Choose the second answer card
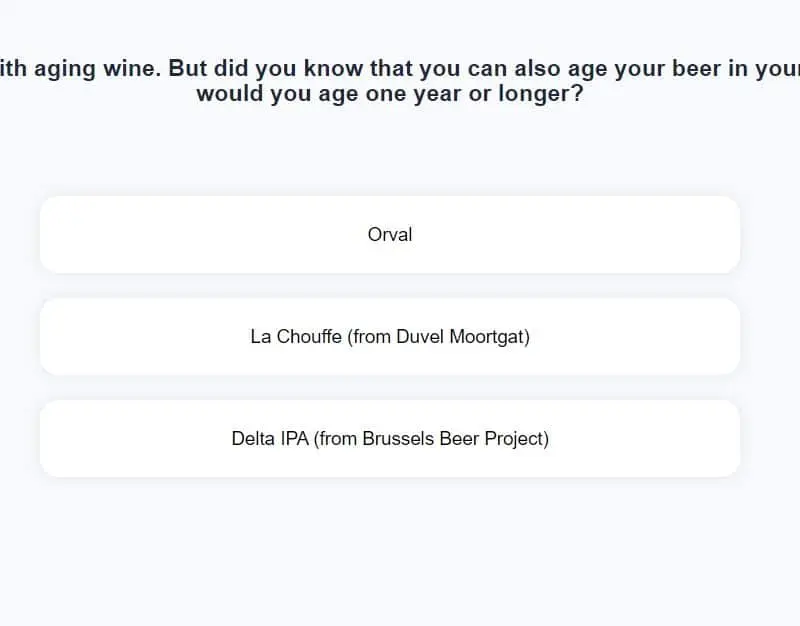This screenshot has width=800, height=626. click(x=390, y=336)
